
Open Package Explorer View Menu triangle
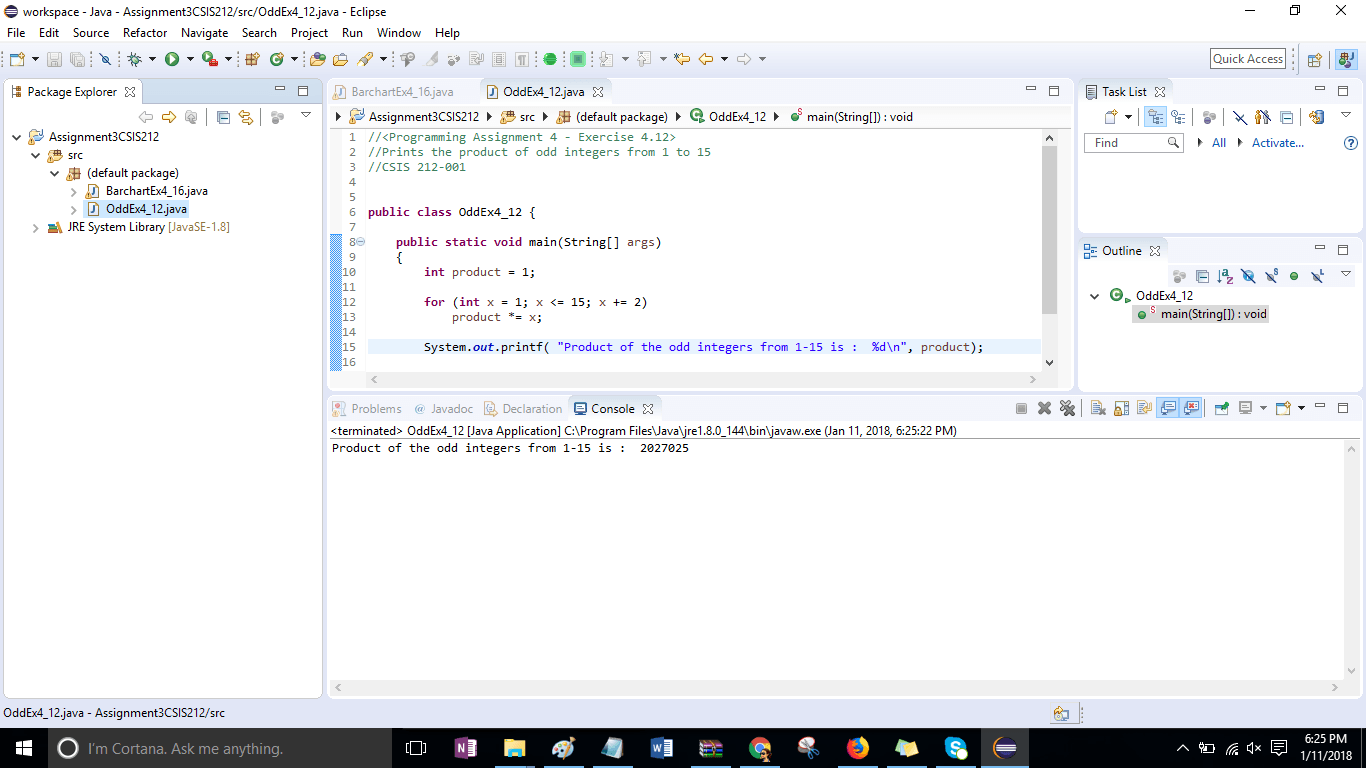click(x=306, y=116)
